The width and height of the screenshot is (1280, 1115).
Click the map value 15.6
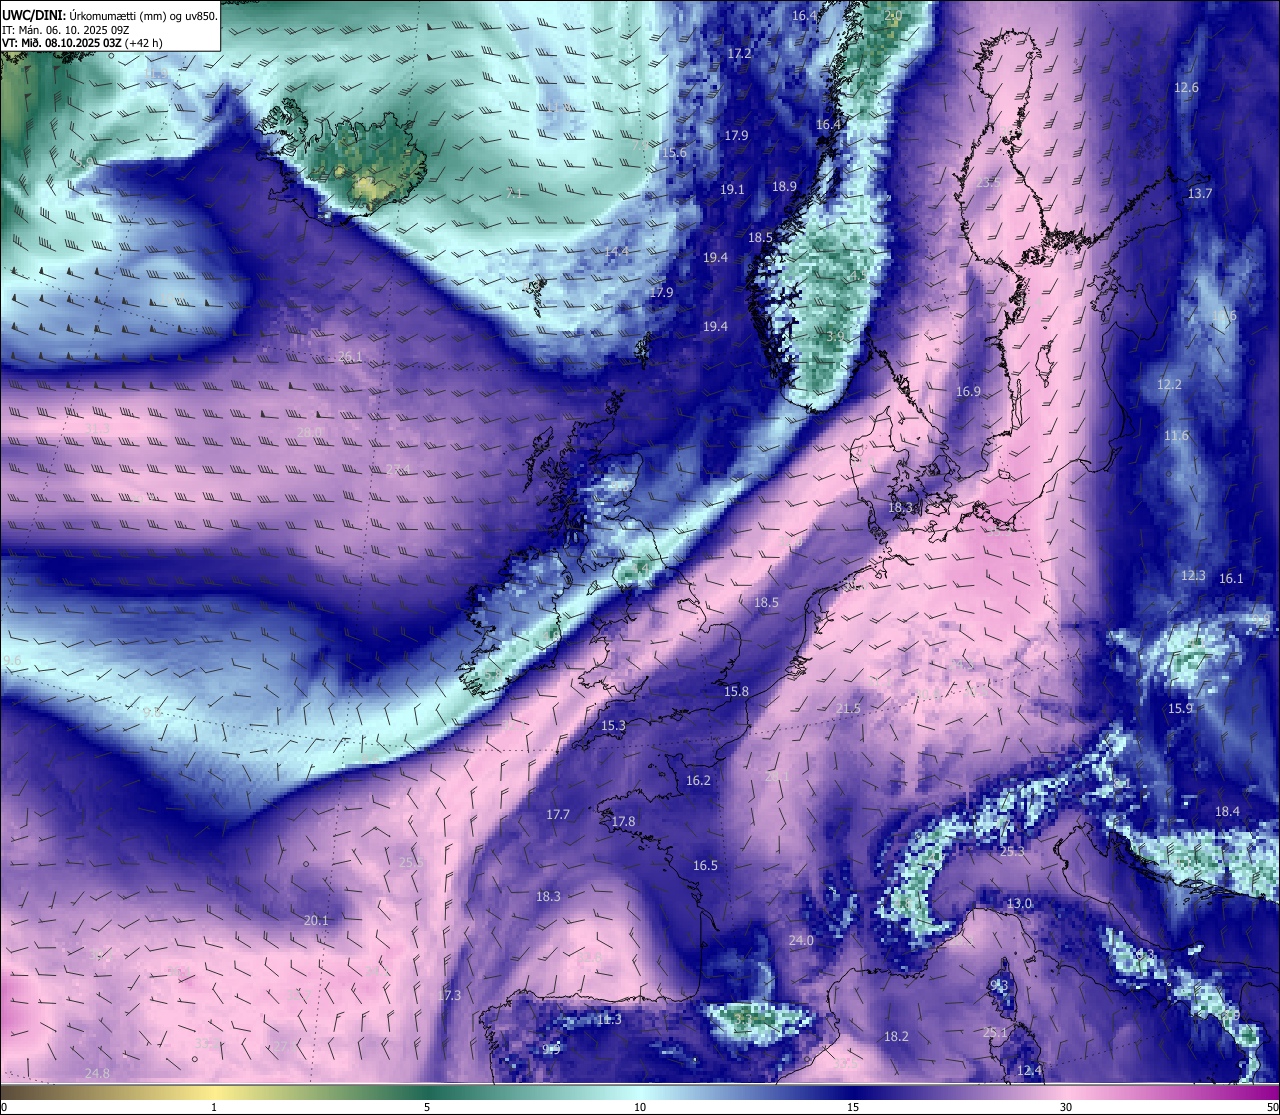tap(674, 152)
